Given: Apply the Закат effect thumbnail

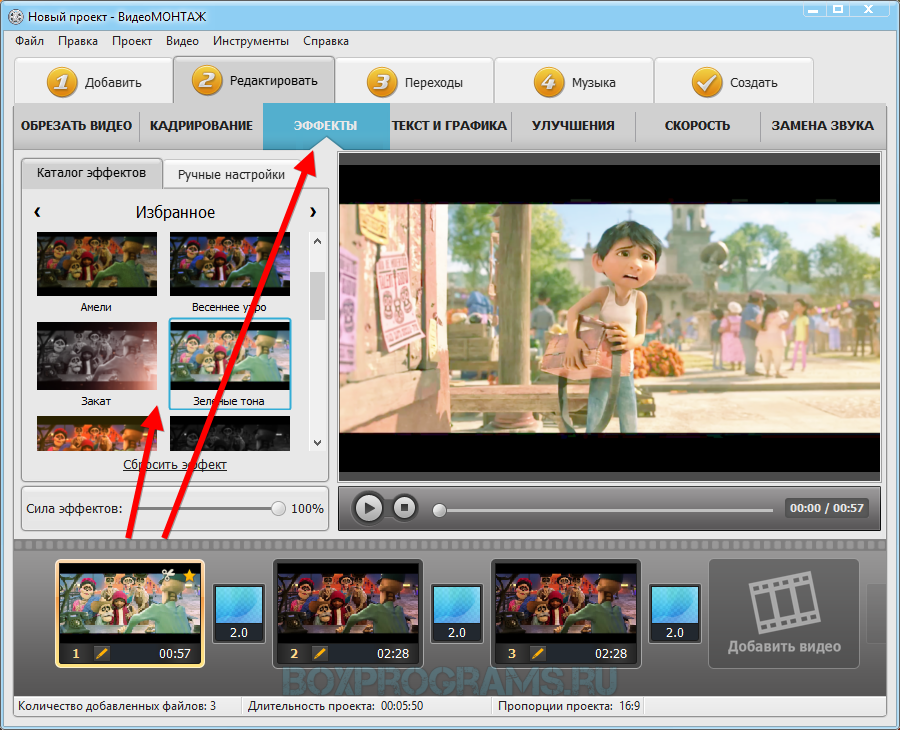Looking at the screenshot, I should tap(97, 356).
